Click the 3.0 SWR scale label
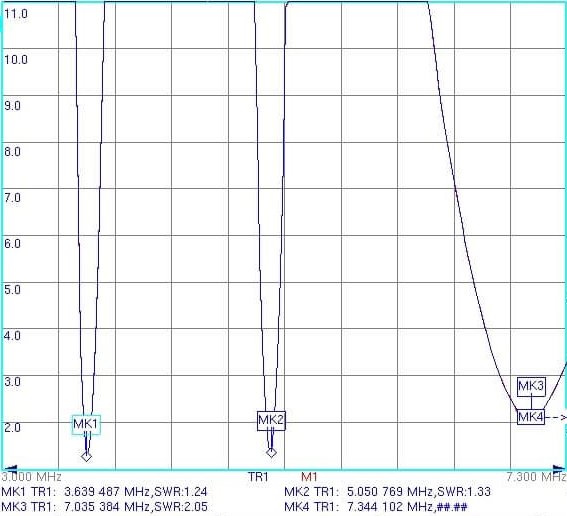The image size is (567, 516). tap(12, 382)
